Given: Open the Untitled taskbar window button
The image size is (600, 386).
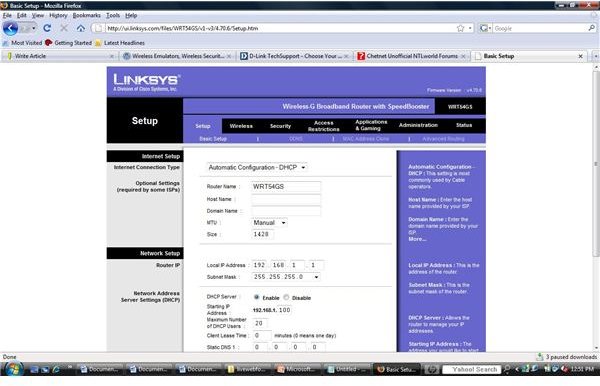Looking at the screenshot, I should click(348, 370).
